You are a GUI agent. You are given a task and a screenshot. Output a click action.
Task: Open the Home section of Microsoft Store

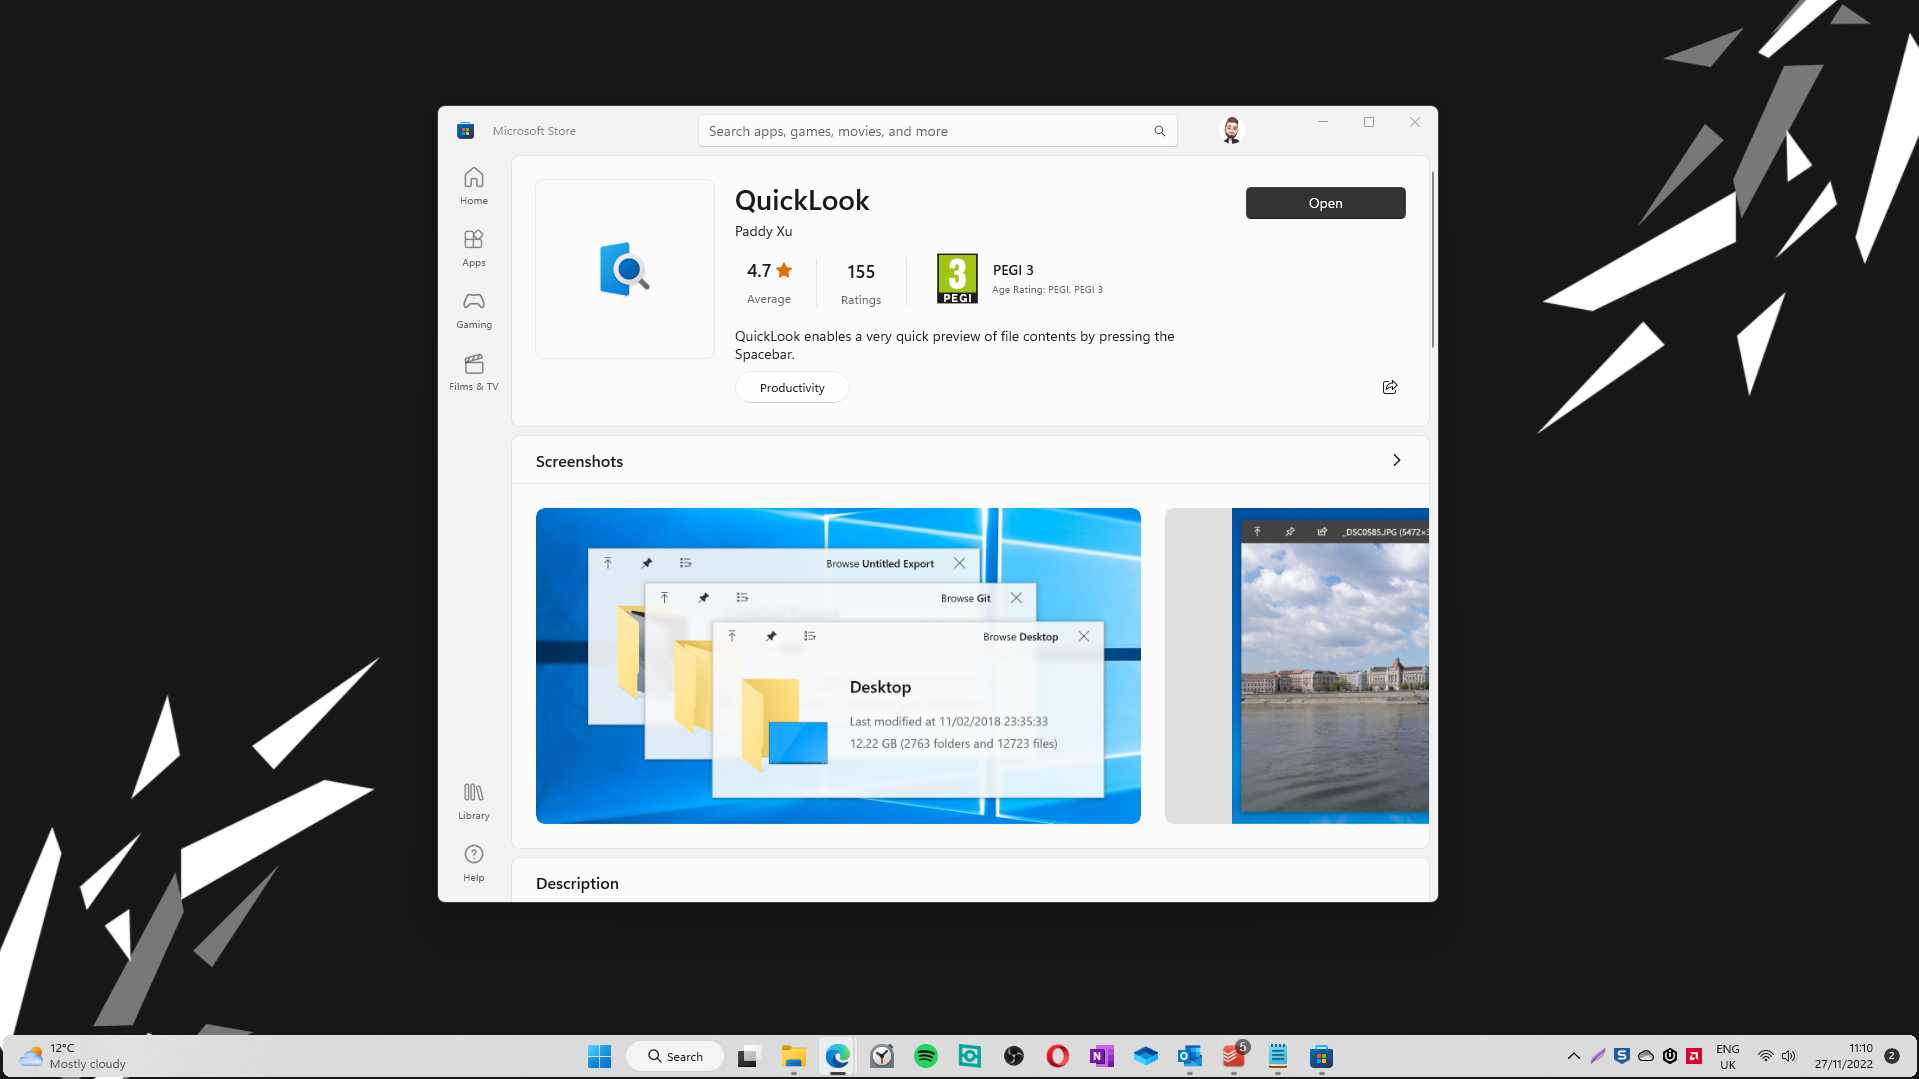(473, 185)
